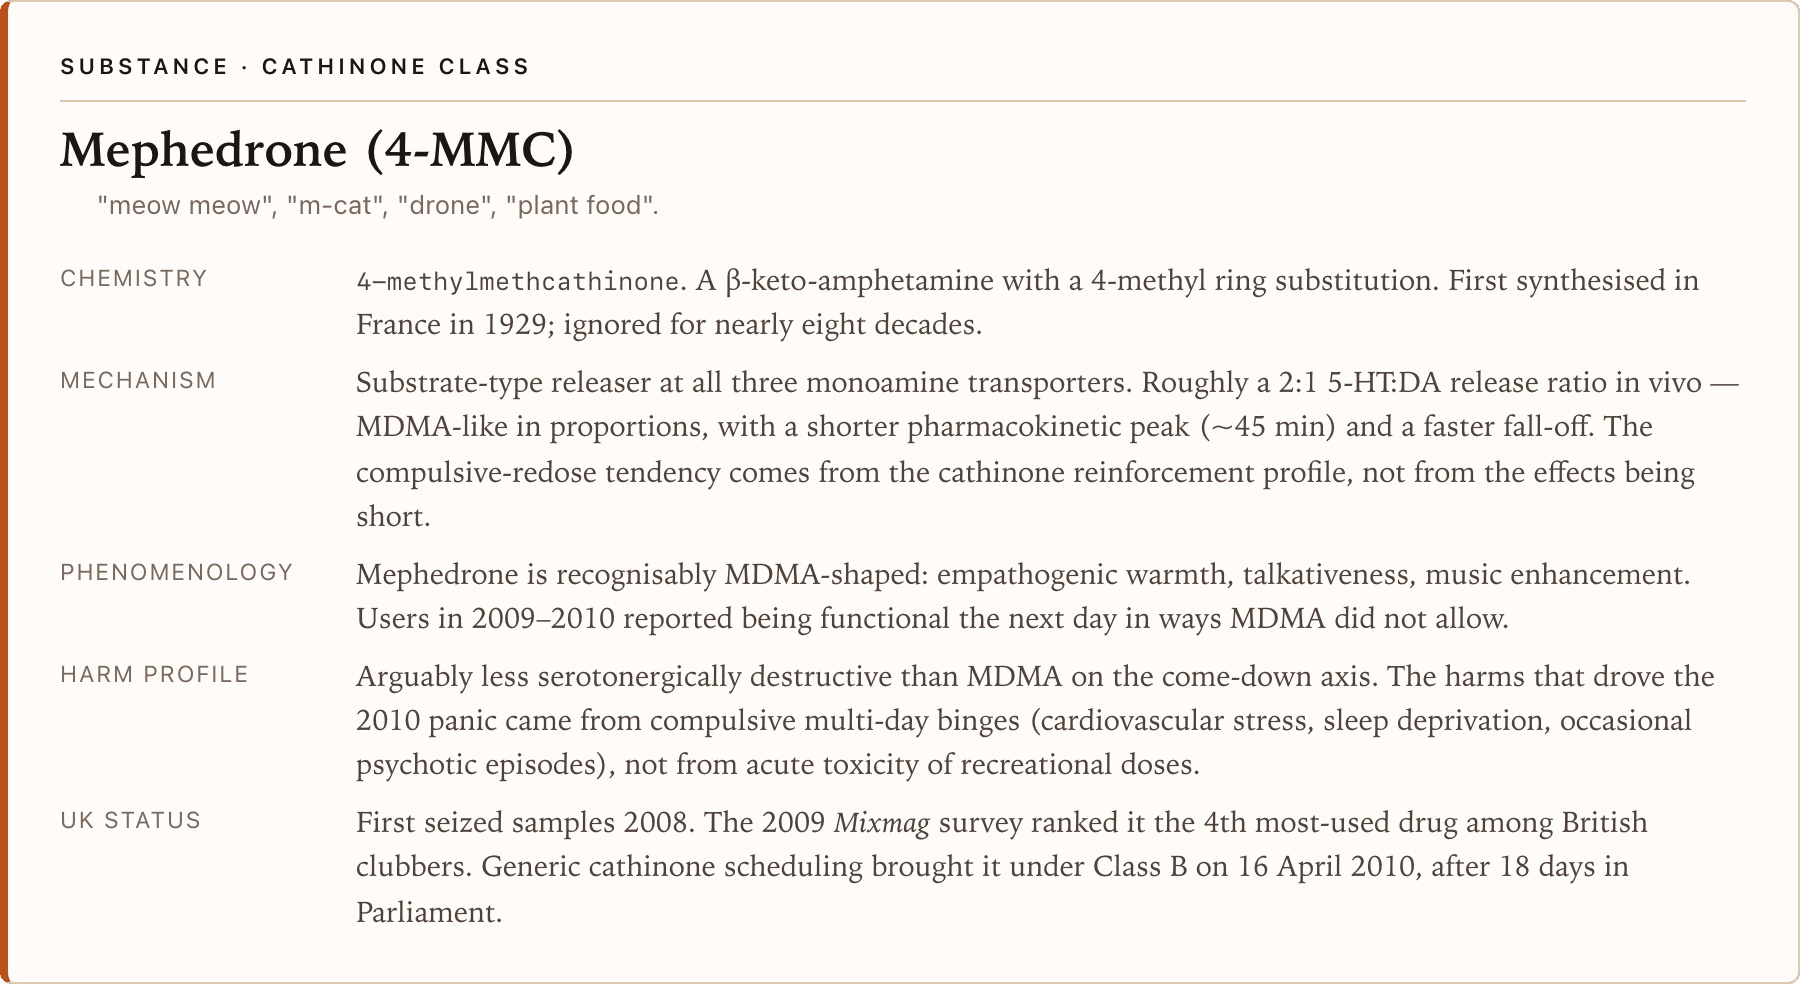This screenshot has width=1800, height=986.
Task: Click the "meow meow" street name text
Action: tap(186, 206)
